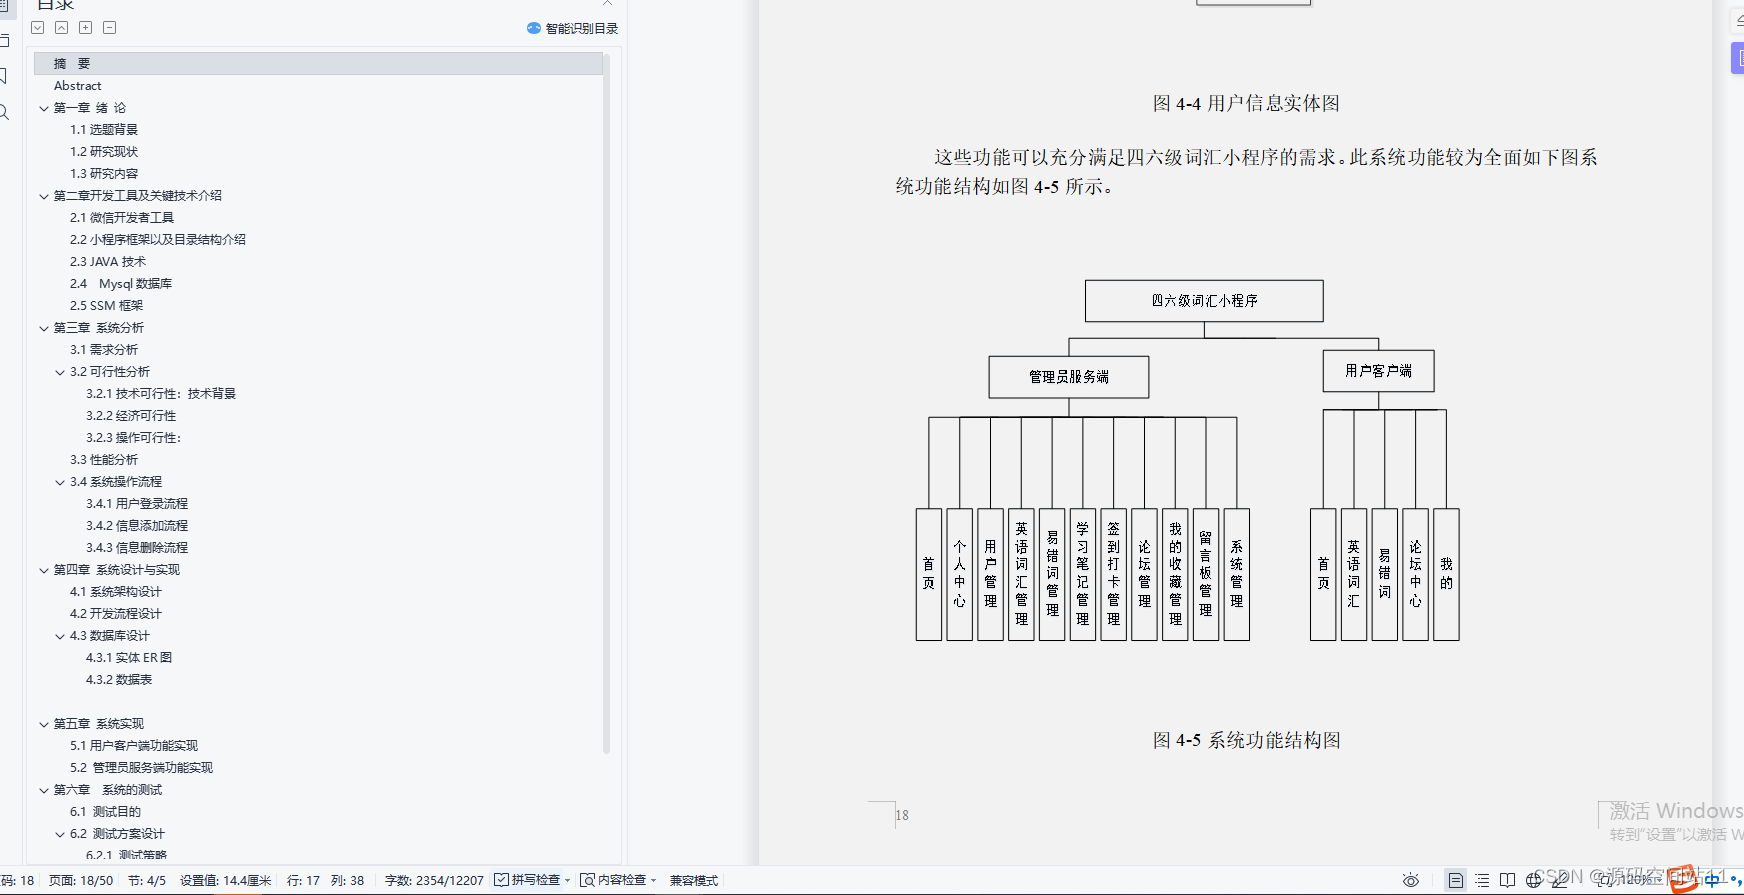This screenshot has height=895, width=1744.
Task: Select the 摘 要 outline entry
Action: [x=318, y=63]
